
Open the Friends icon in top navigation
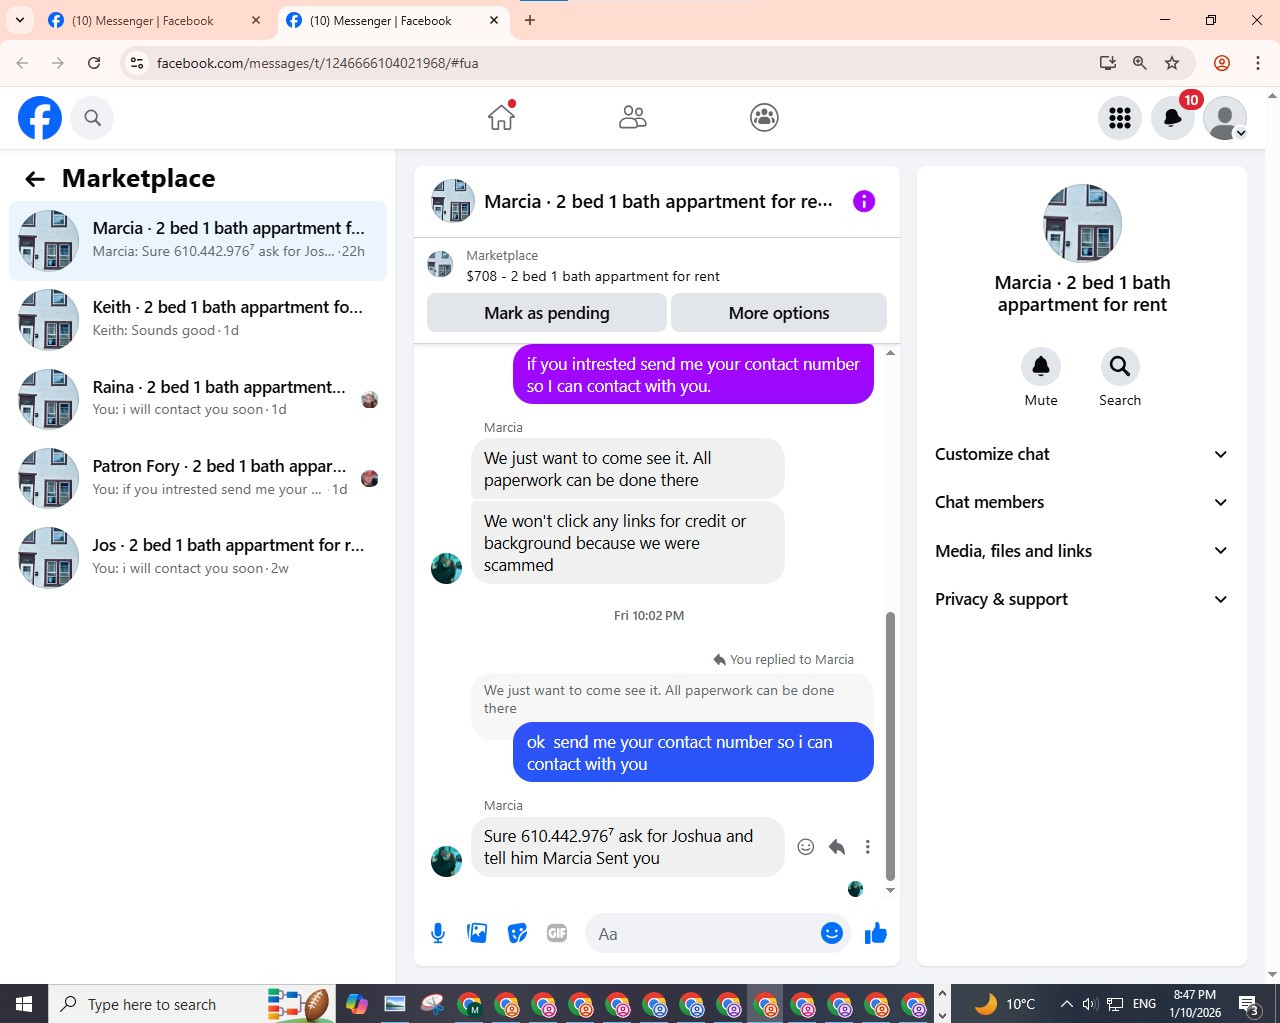click(632, 118)
